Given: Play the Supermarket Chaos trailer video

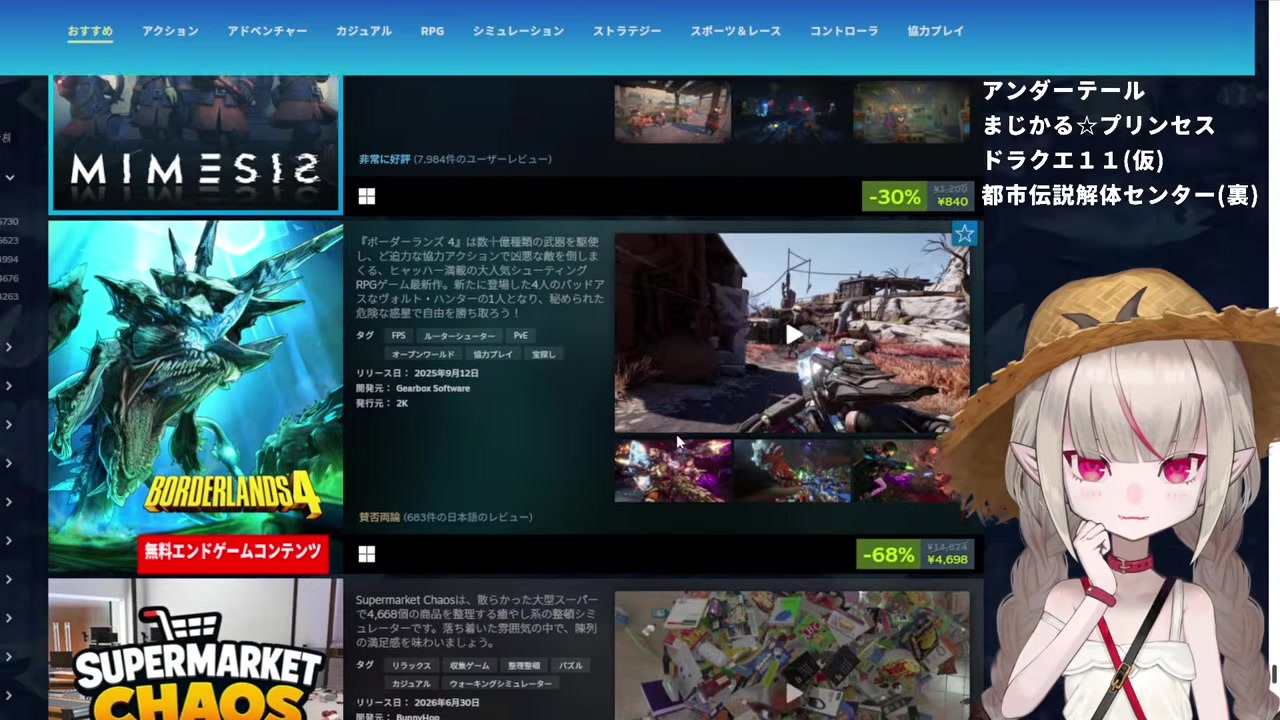Looking at the screenshot, I should [792, 692].
